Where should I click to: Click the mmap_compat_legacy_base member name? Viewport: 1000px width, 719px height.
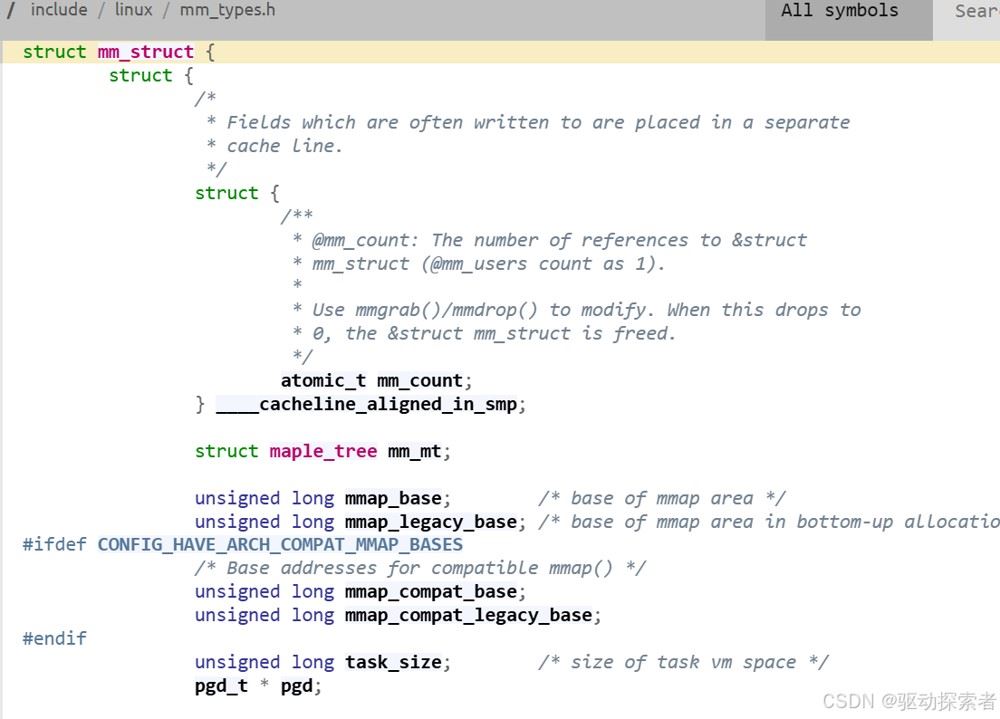coord(469,616)
